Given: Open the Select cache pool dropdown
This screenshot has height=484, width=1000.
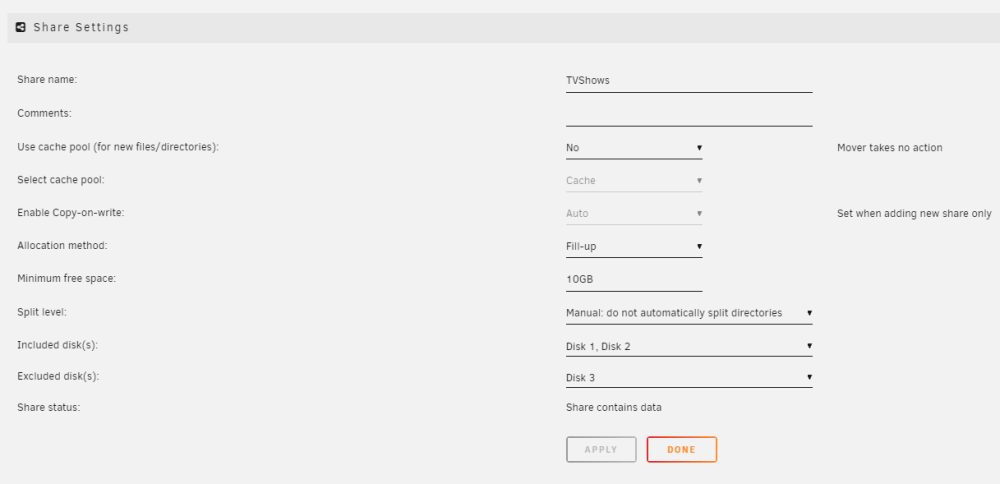Looking at the screenshot, I should click(634, 180).
